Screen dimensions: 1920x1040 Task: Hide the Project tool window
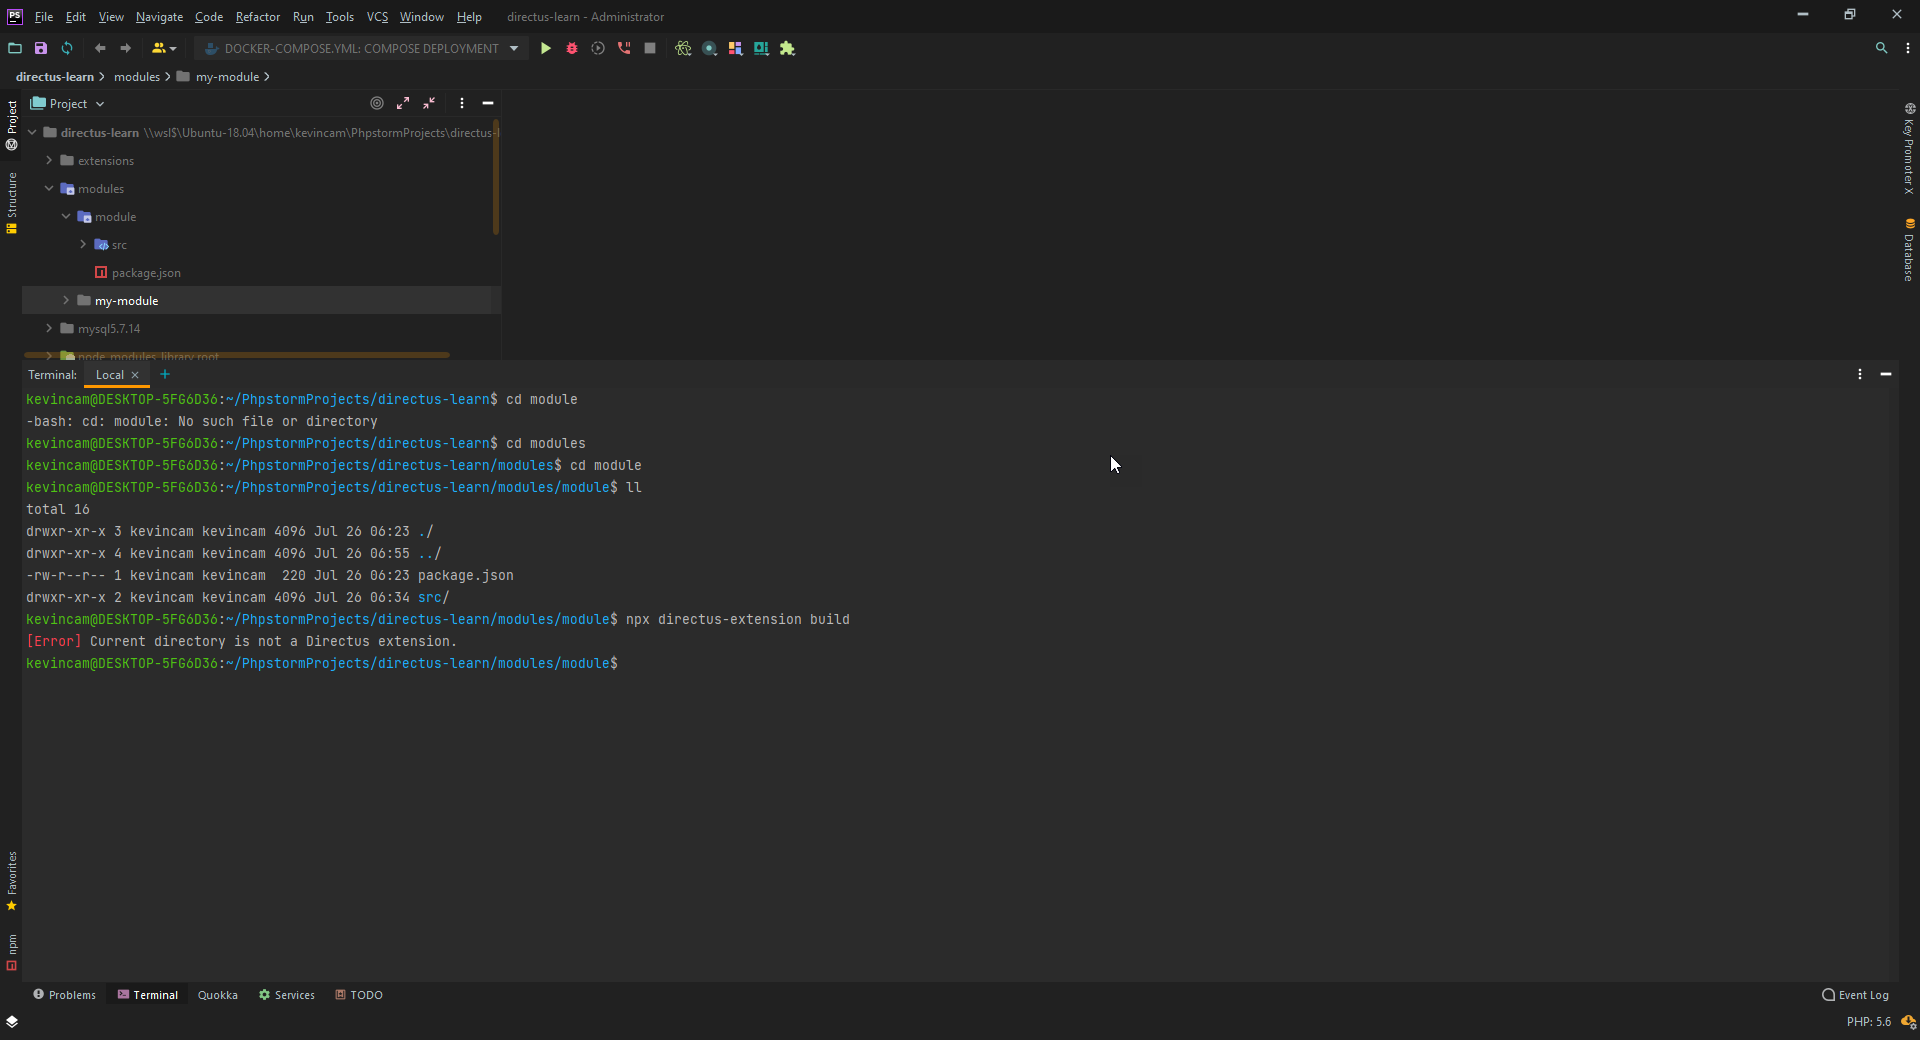click(487, 103)
